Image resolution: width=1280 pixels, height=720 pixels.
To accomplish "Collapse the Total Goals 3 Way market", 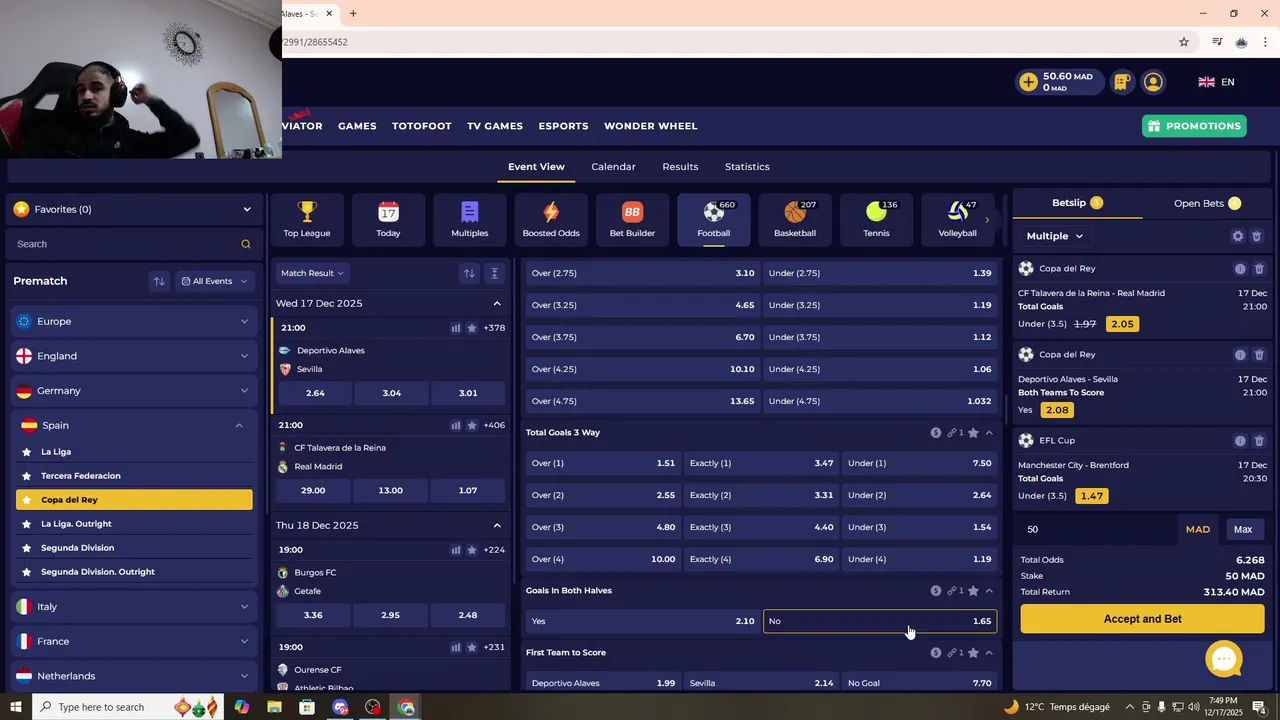I will pos(990,433).
